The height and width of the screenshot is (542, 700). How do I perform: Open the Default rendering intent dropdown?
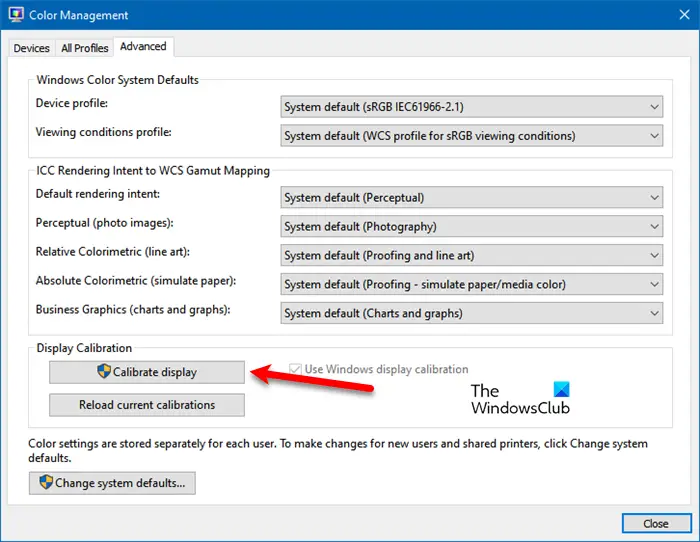tap(471, 198)
